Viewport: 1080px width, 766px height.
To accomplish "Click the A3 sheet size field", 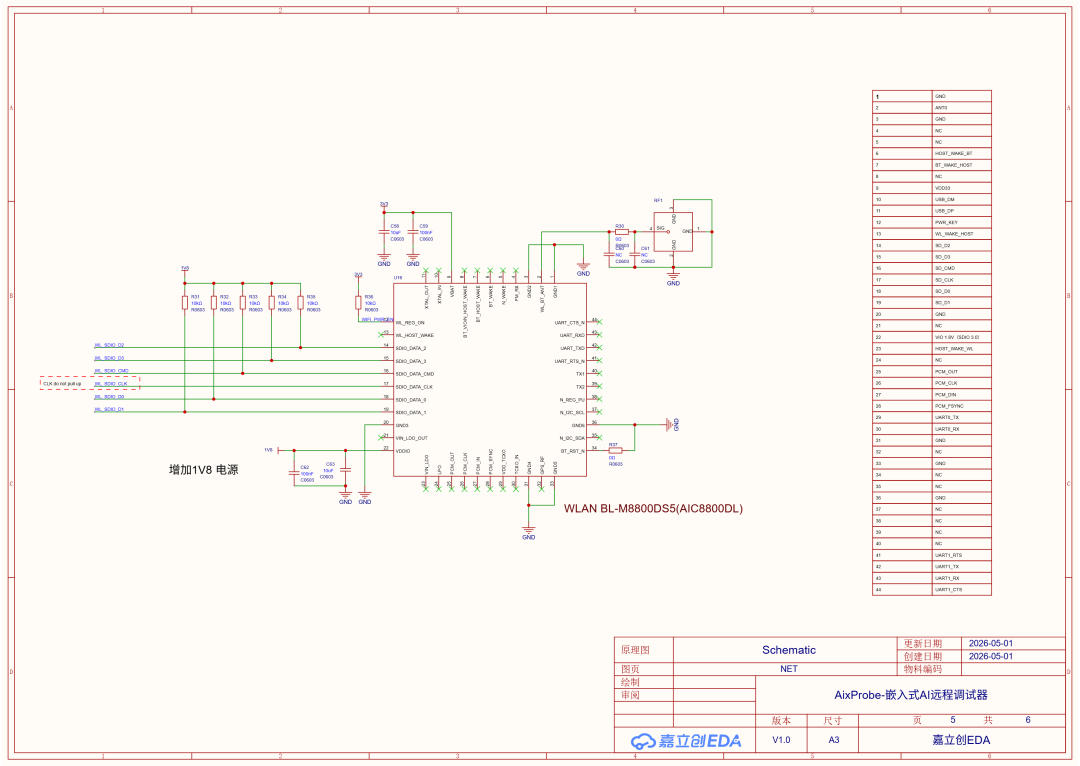I will 833,740.
